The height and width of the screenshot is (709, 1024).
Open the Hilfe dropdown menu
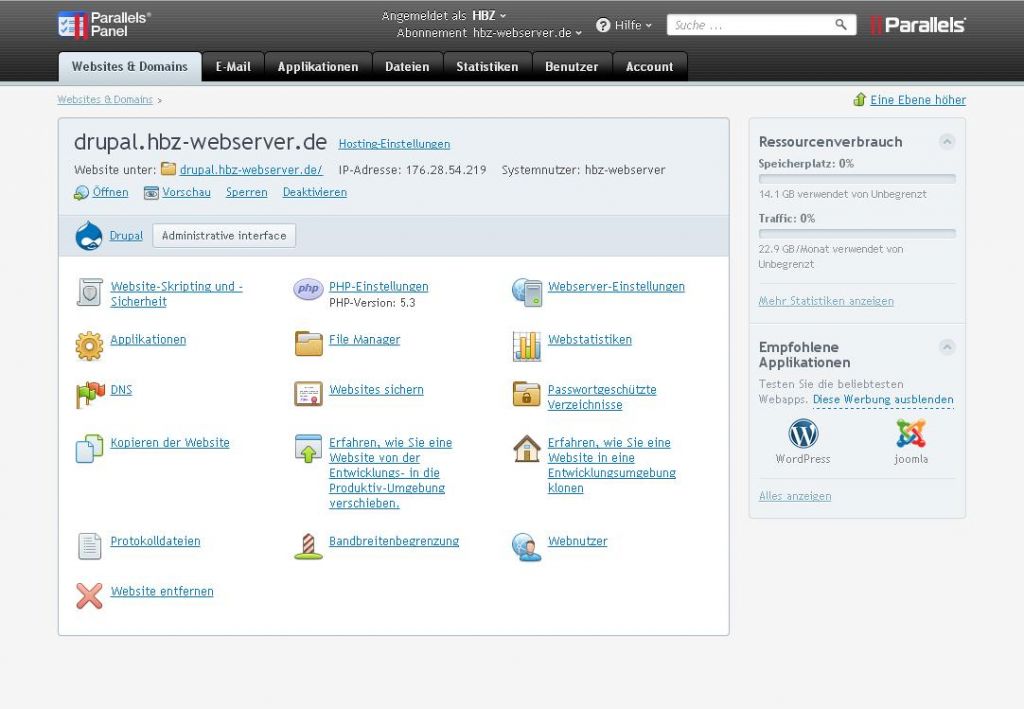pyautogui.click(x=625, y=25)
